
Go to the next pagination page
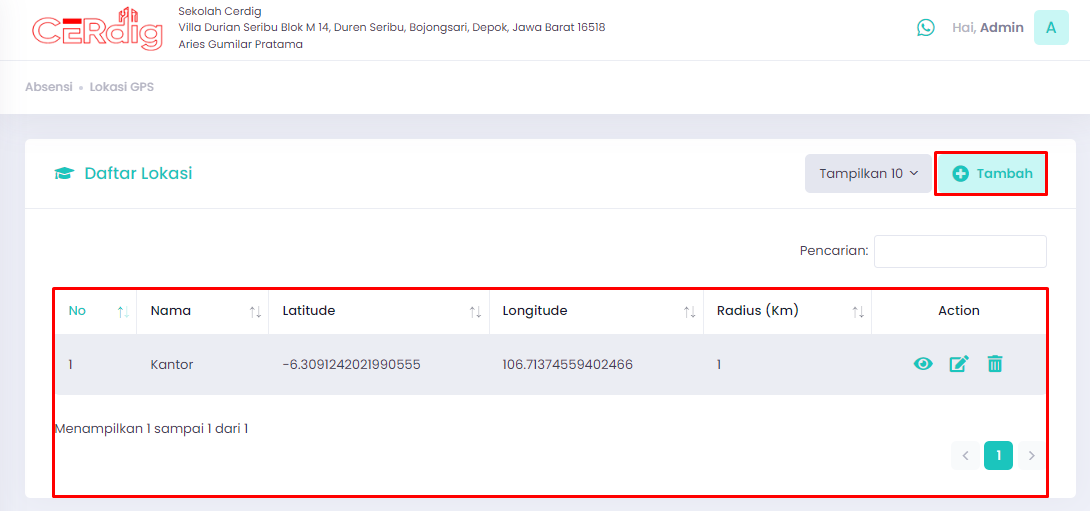(x=1032, y=455)
